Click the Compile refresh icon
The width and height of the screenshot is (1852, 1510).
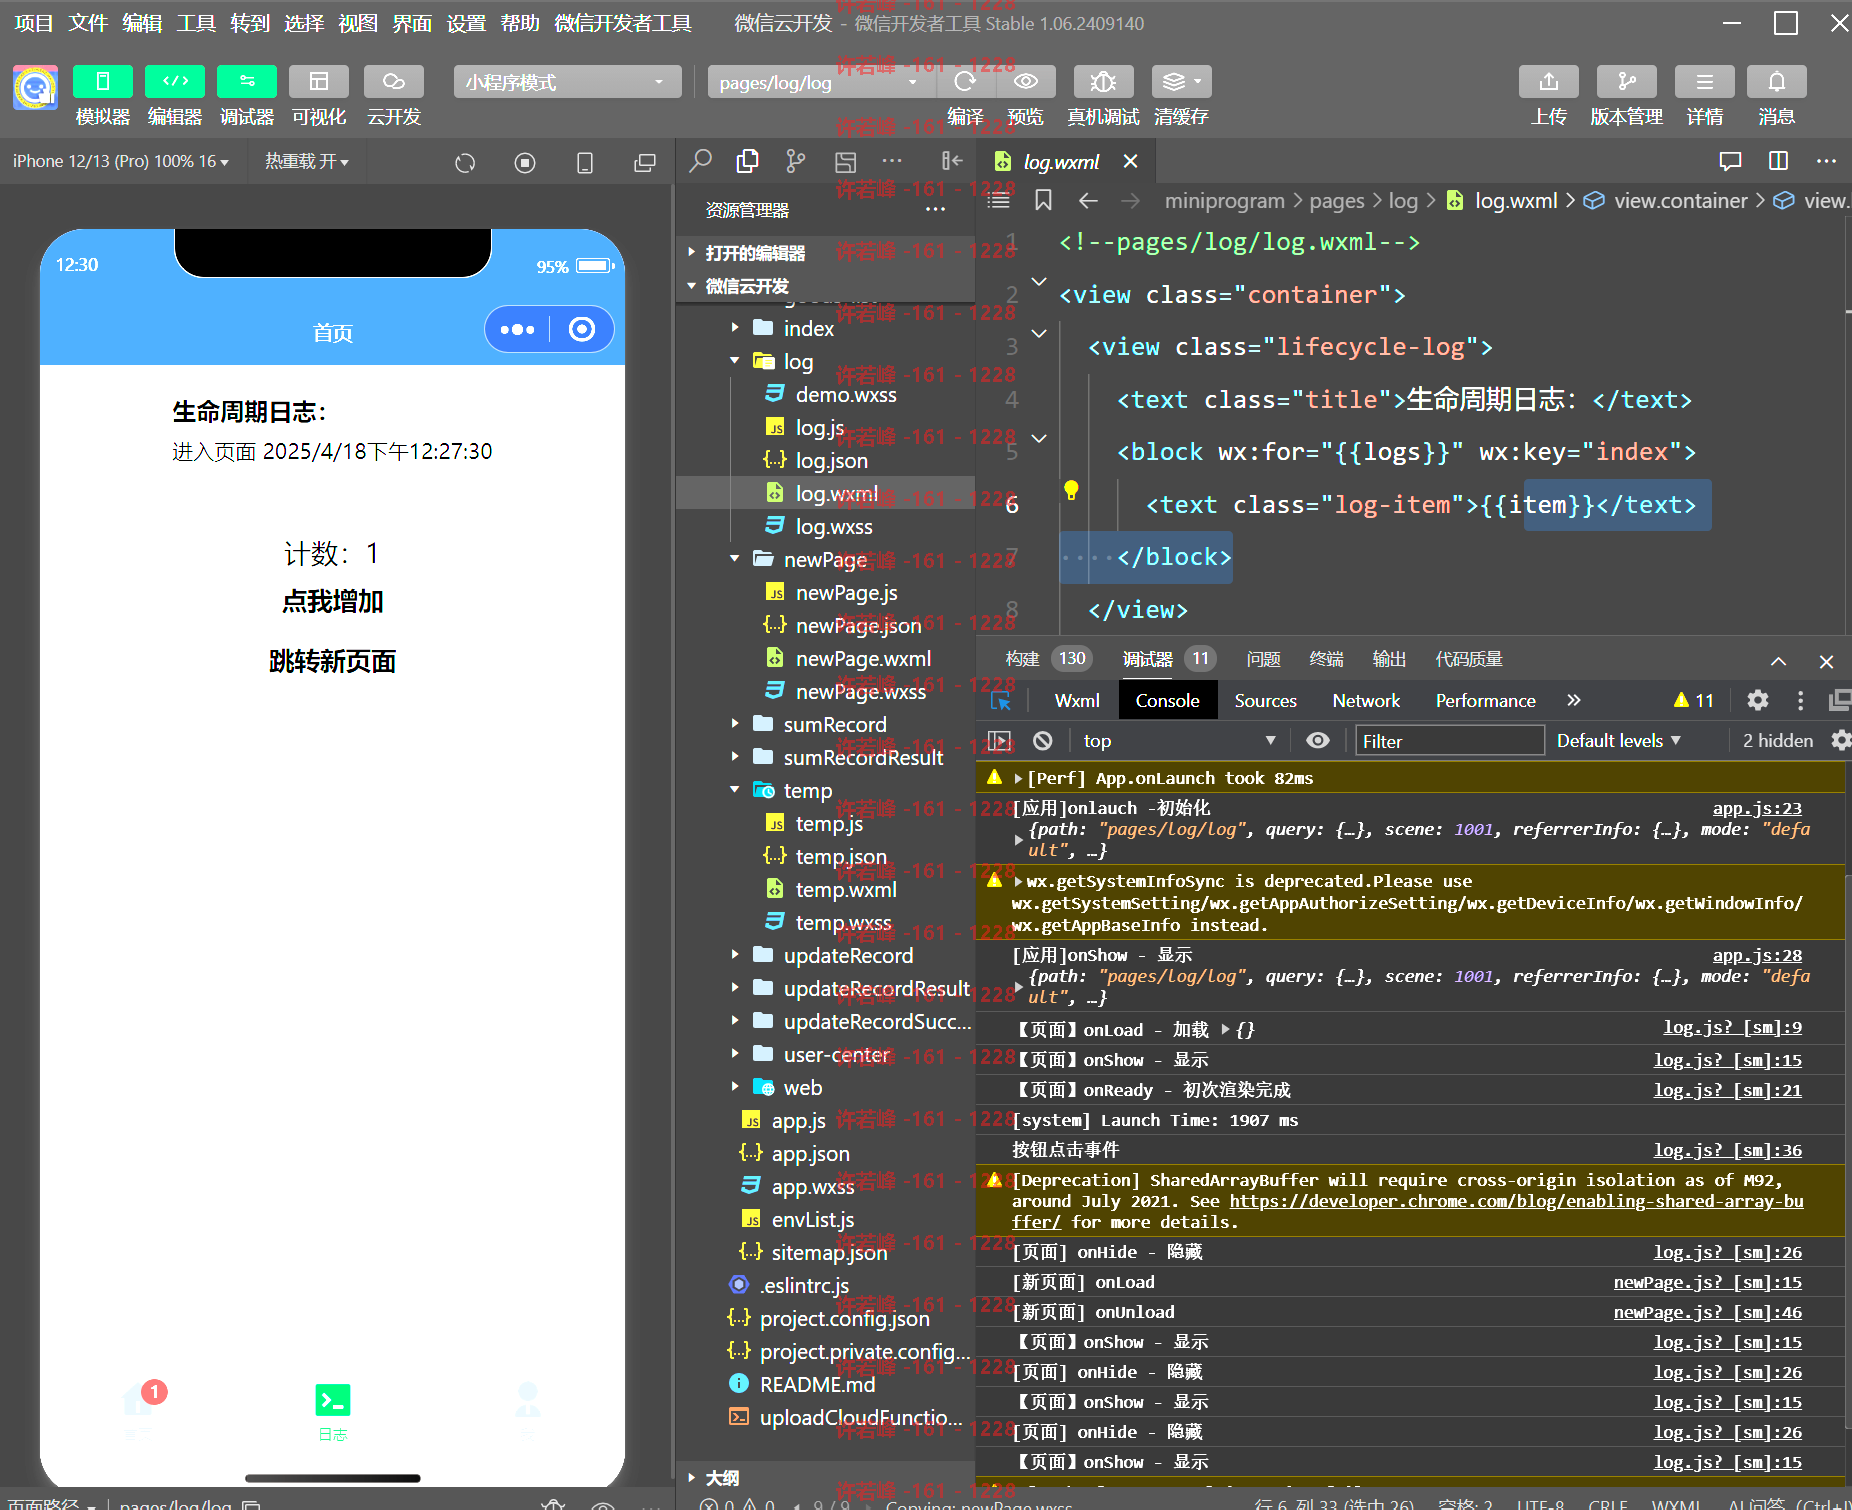click(x=965, y=81)
